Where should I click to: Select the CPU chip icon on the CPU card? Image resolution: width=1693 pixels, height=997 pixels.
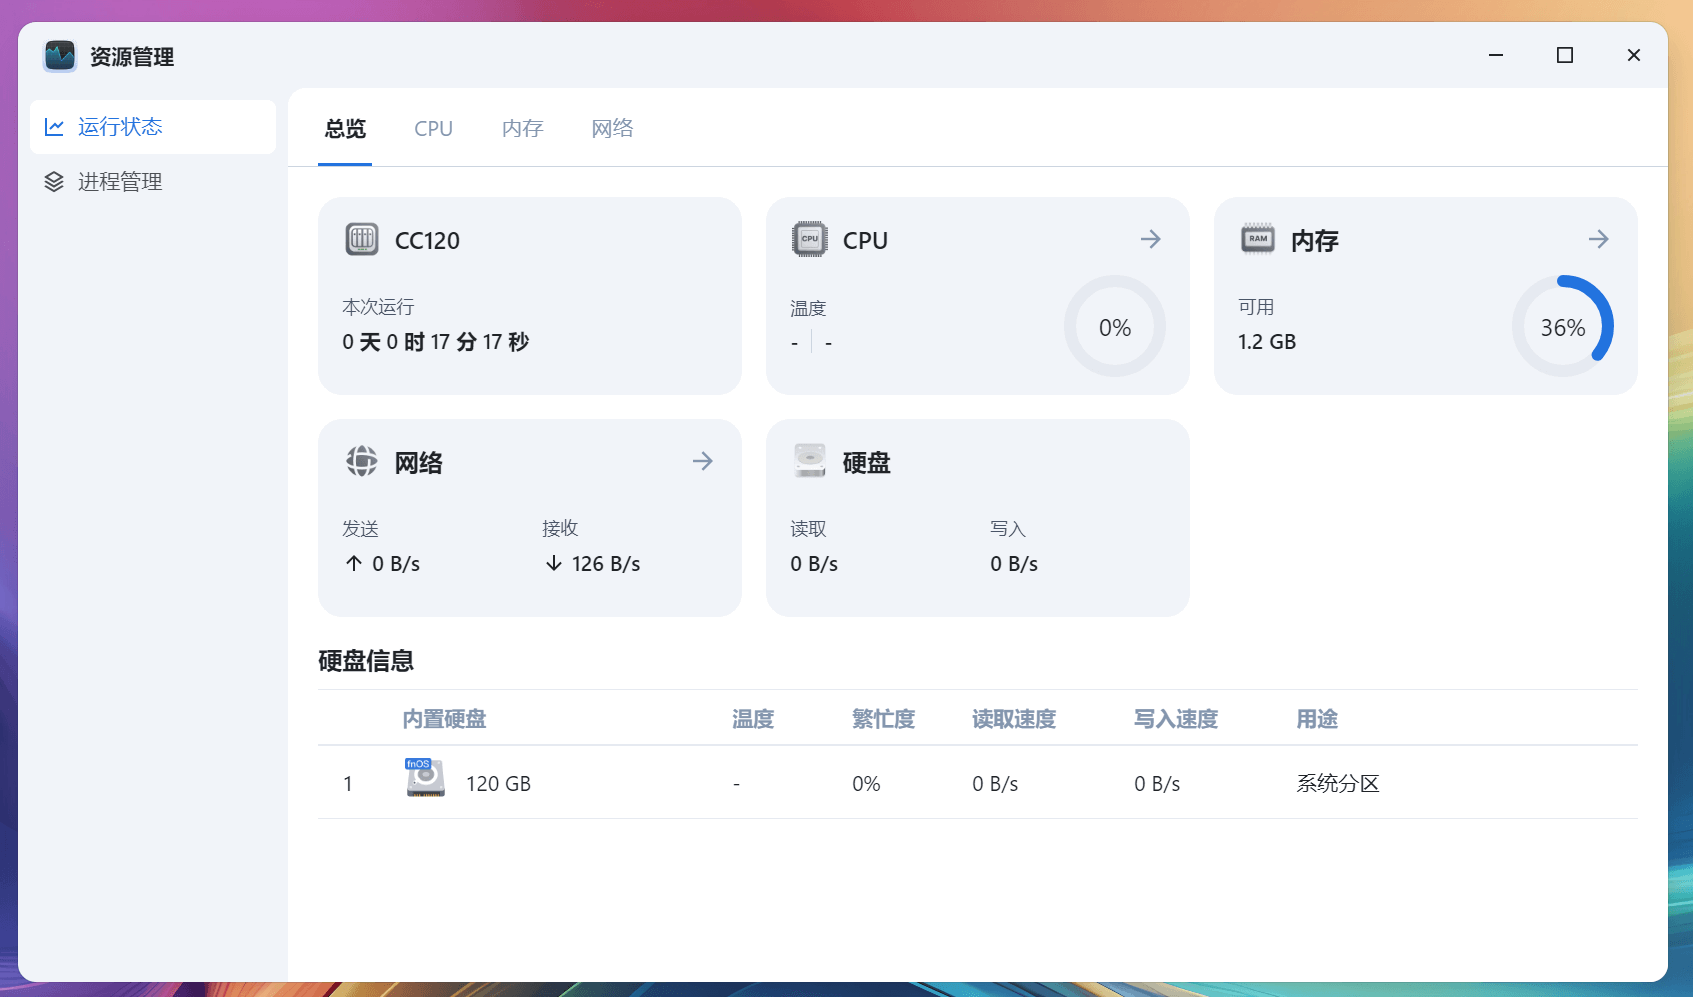click(810, 239)
